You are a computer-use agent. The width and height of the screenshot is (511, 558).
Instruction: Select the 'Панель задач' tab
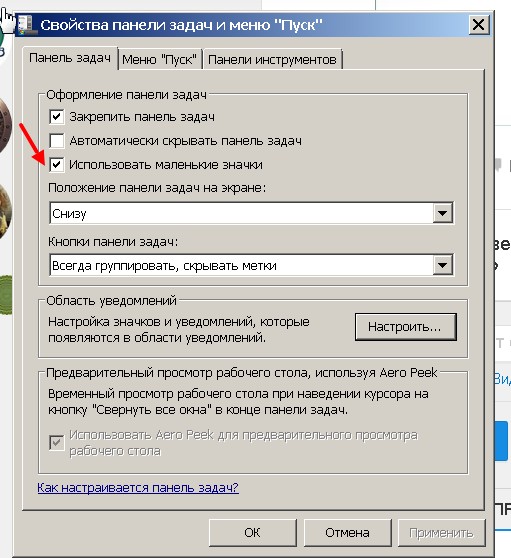[70, 58]
